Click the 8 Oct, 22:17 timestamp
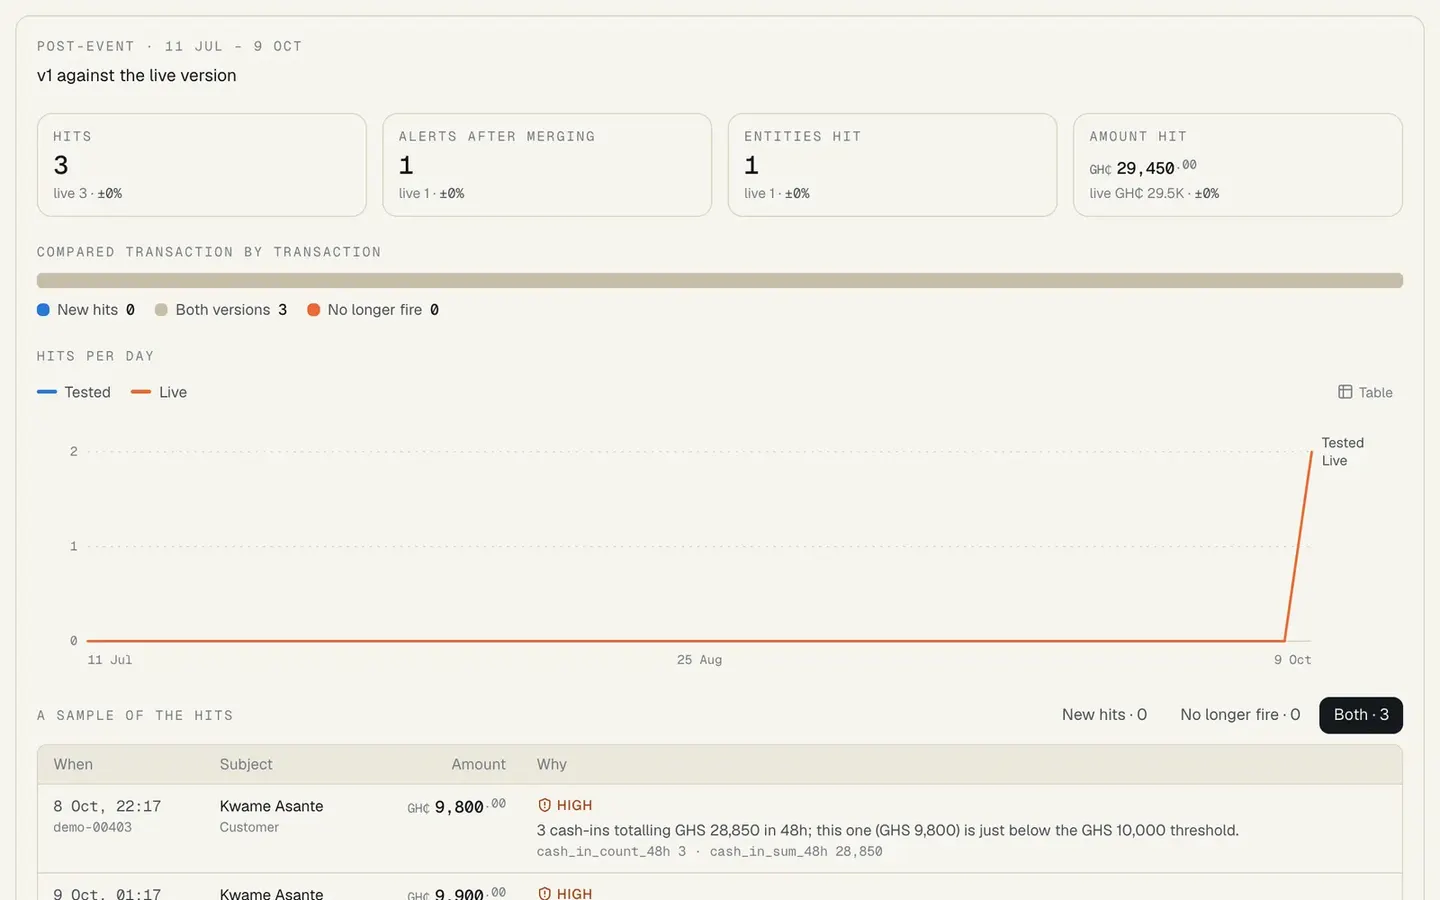Viewport: 1440px width, 900px height. (x=107, y=806)
